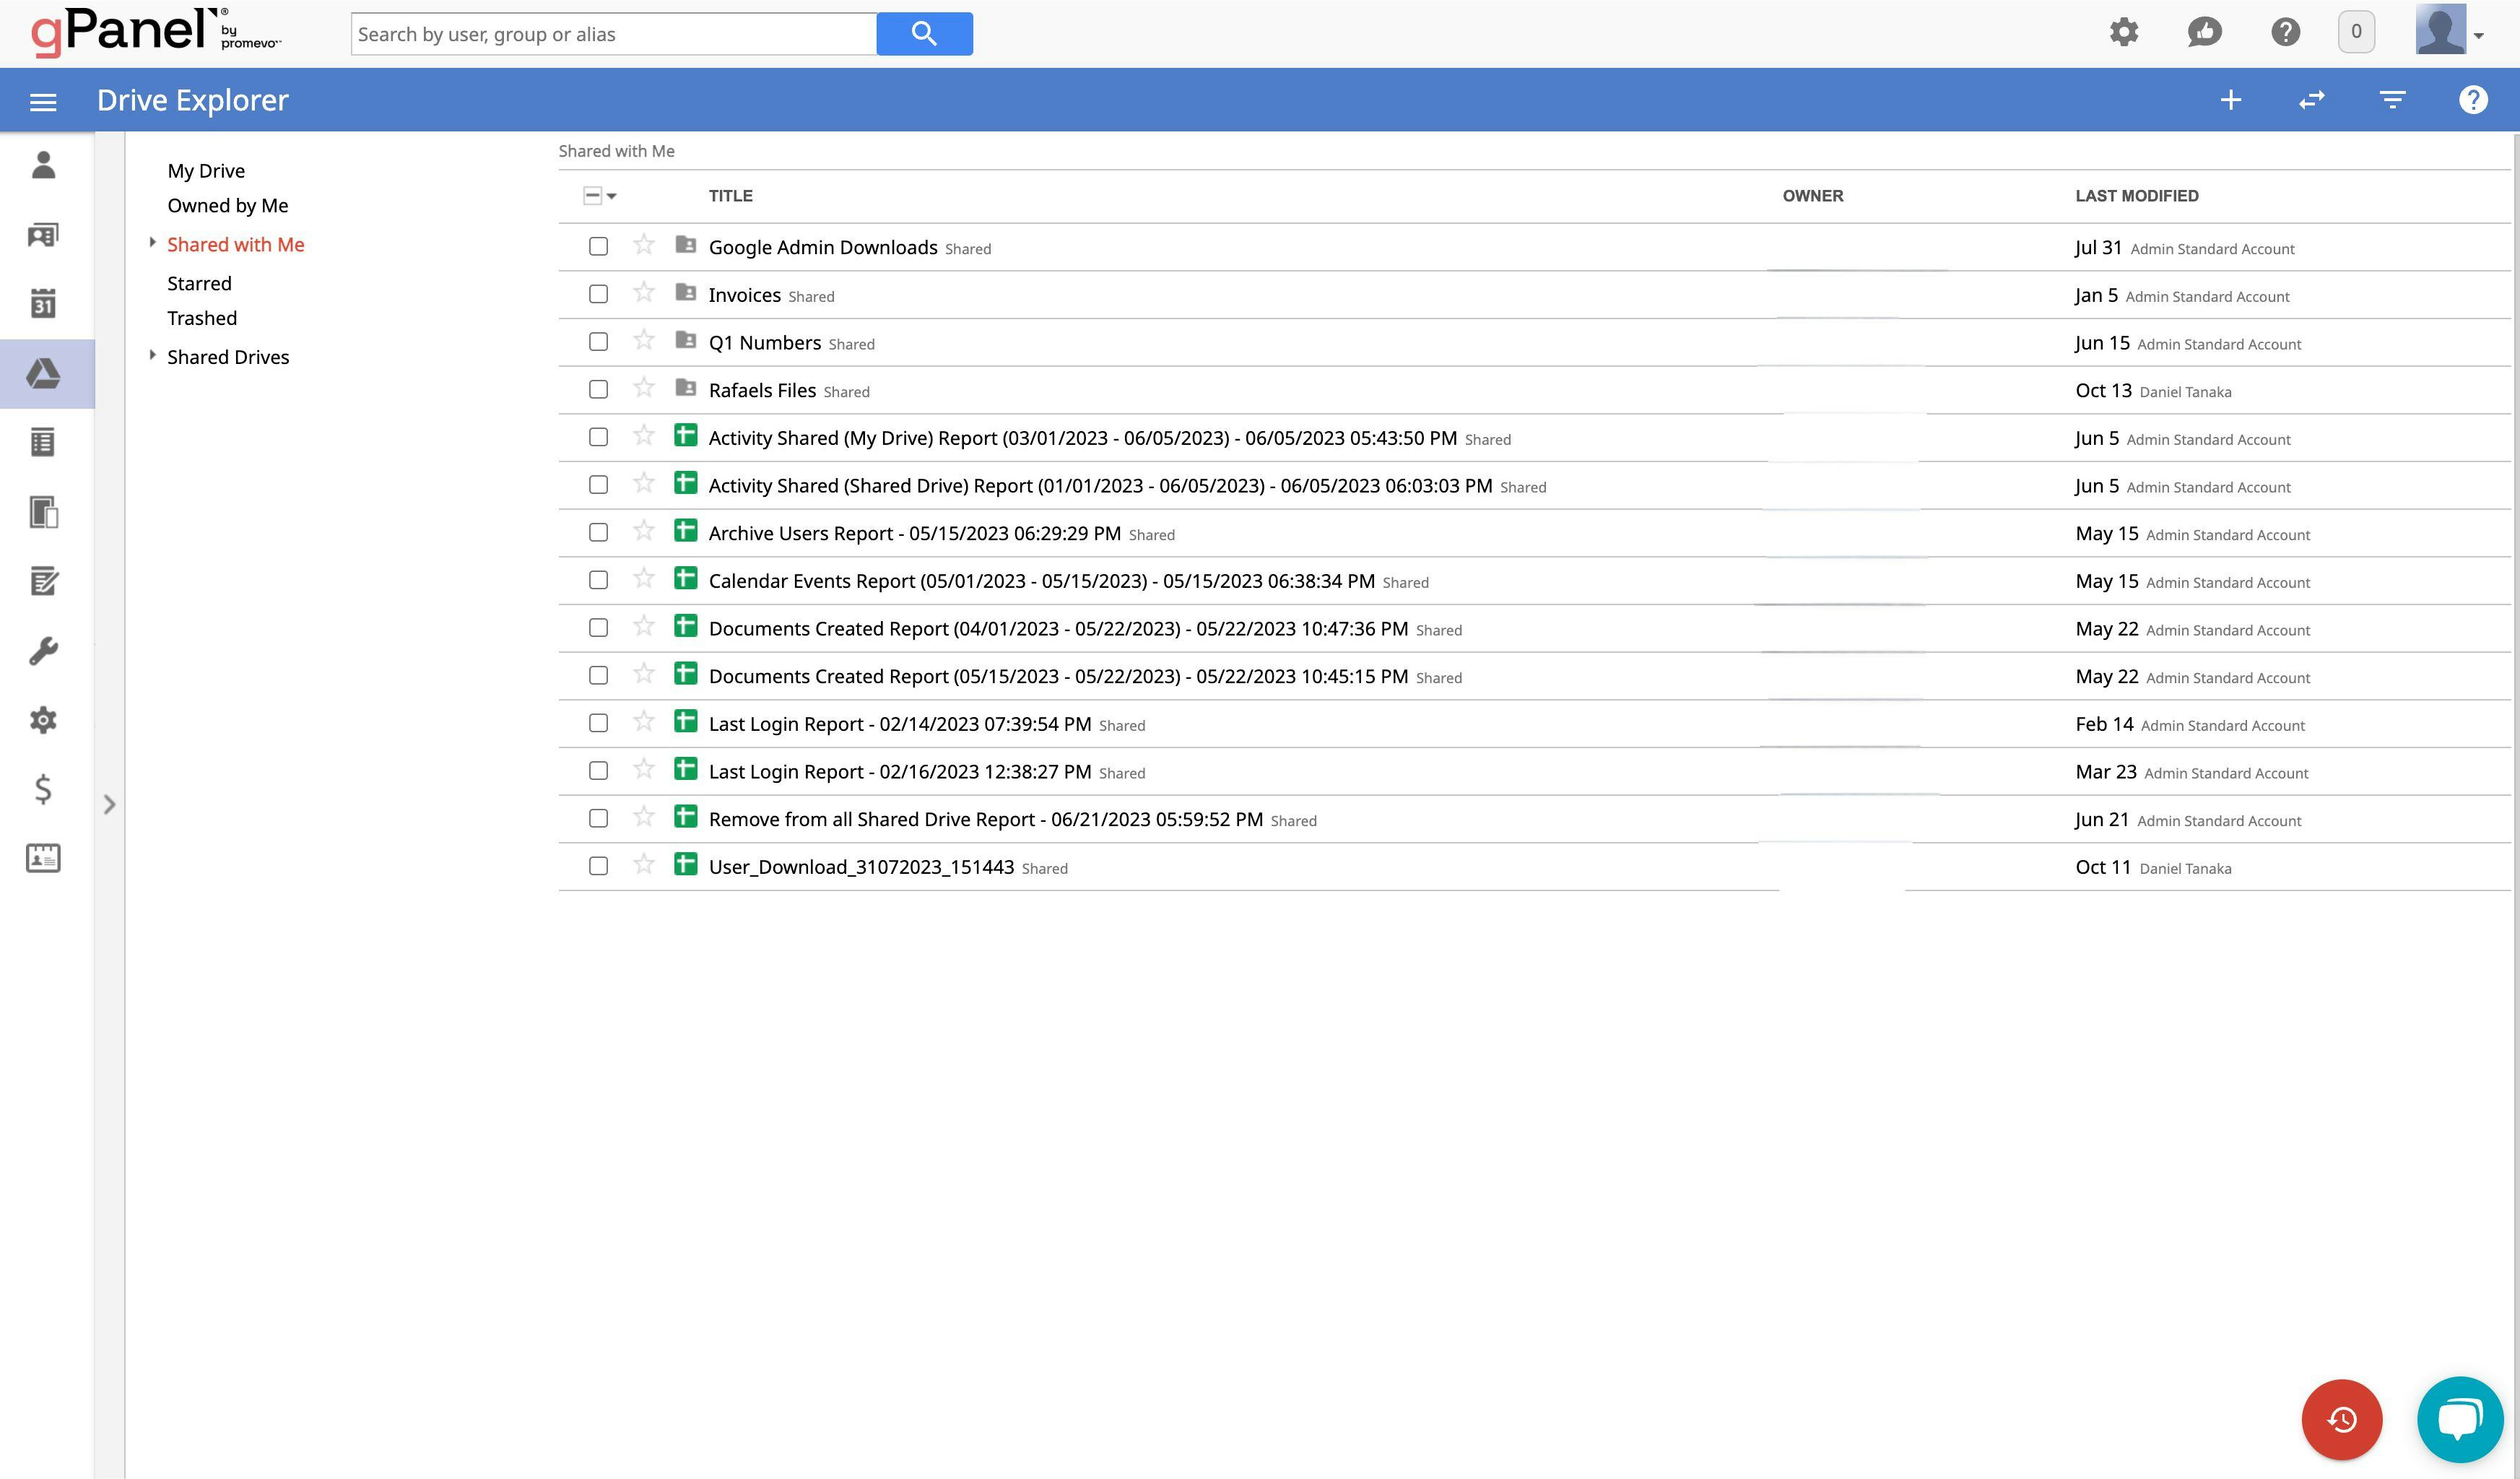Click the blue search magnifier button

point(923,34)
